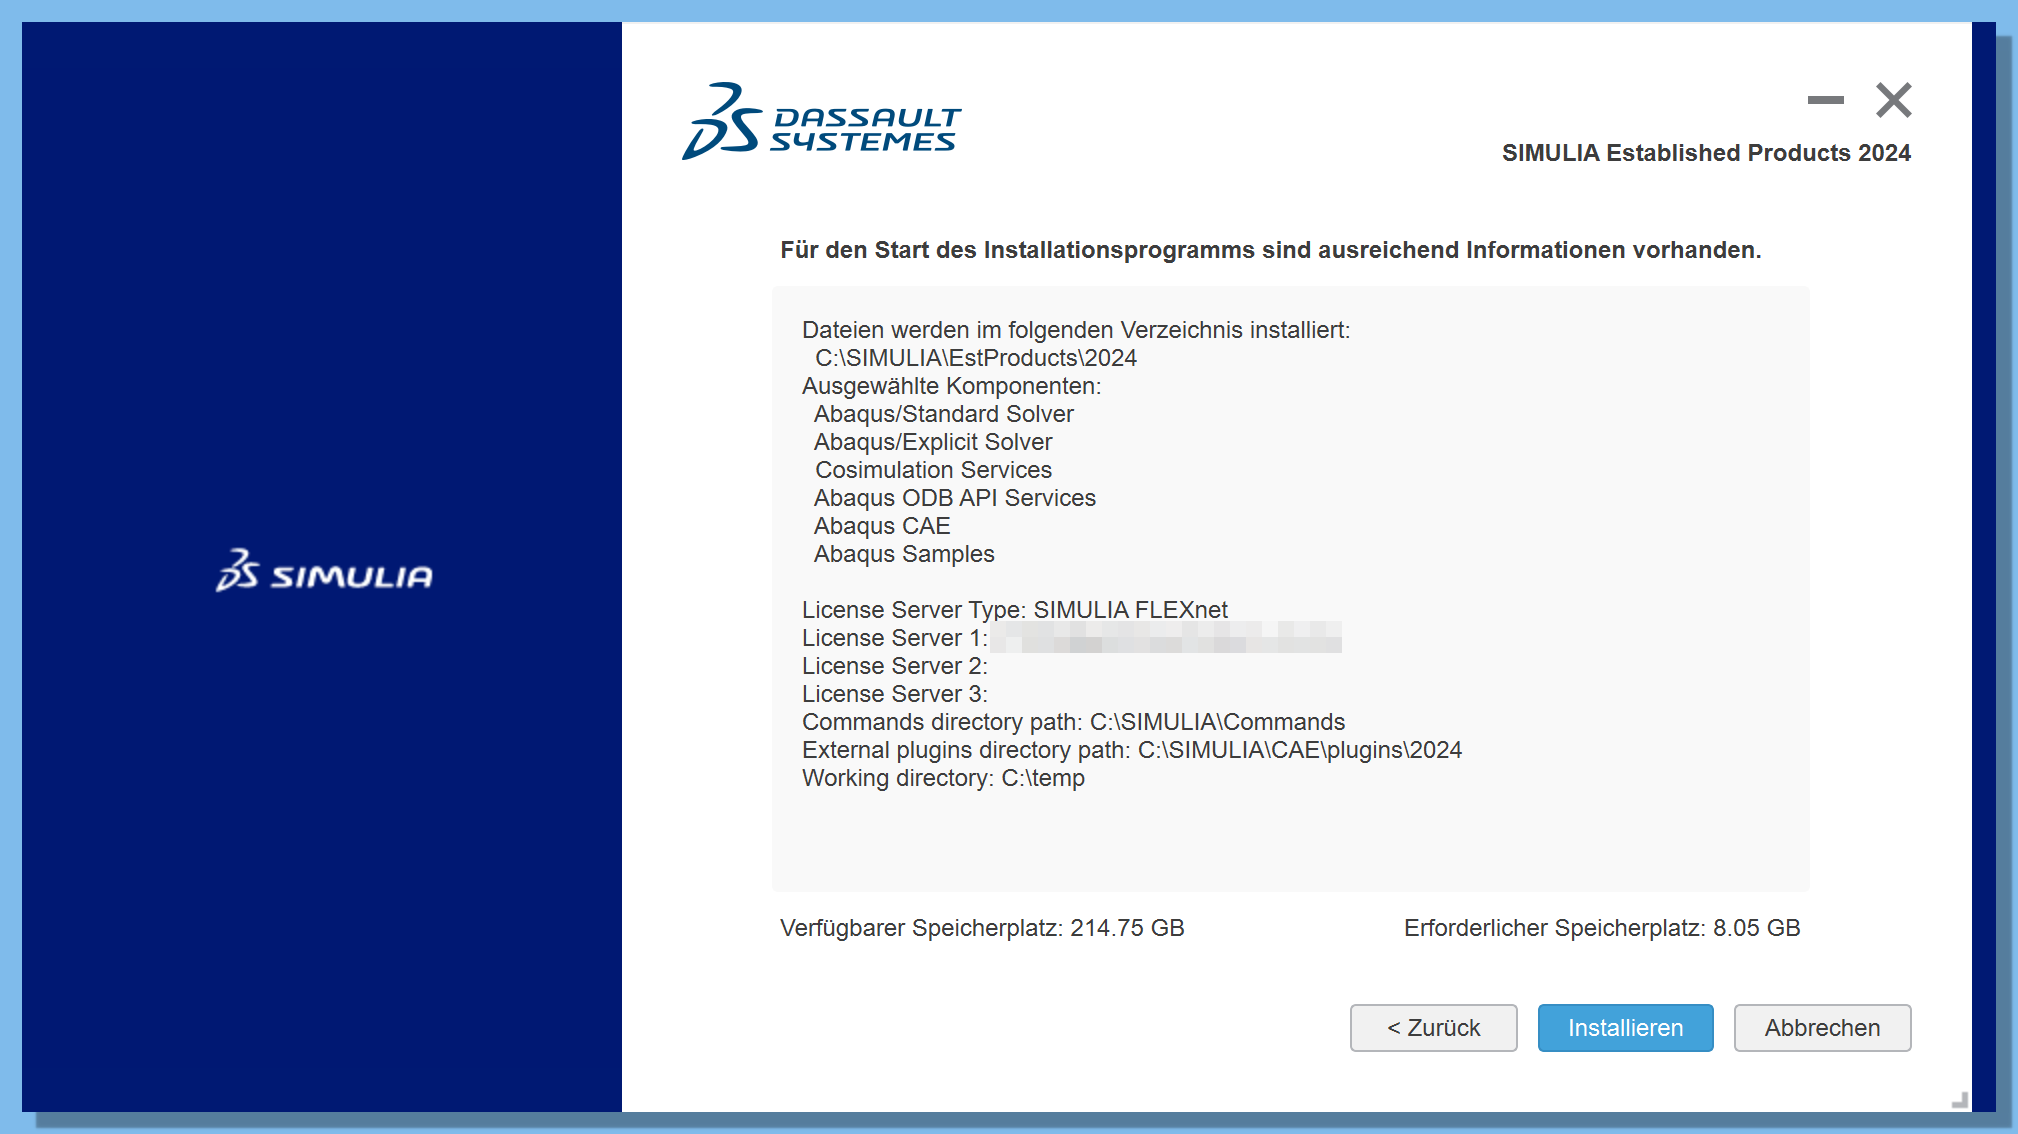Click the Commands directory path line
This screenshot has height=1134, width=2018.
click(x=1073, y=722)
